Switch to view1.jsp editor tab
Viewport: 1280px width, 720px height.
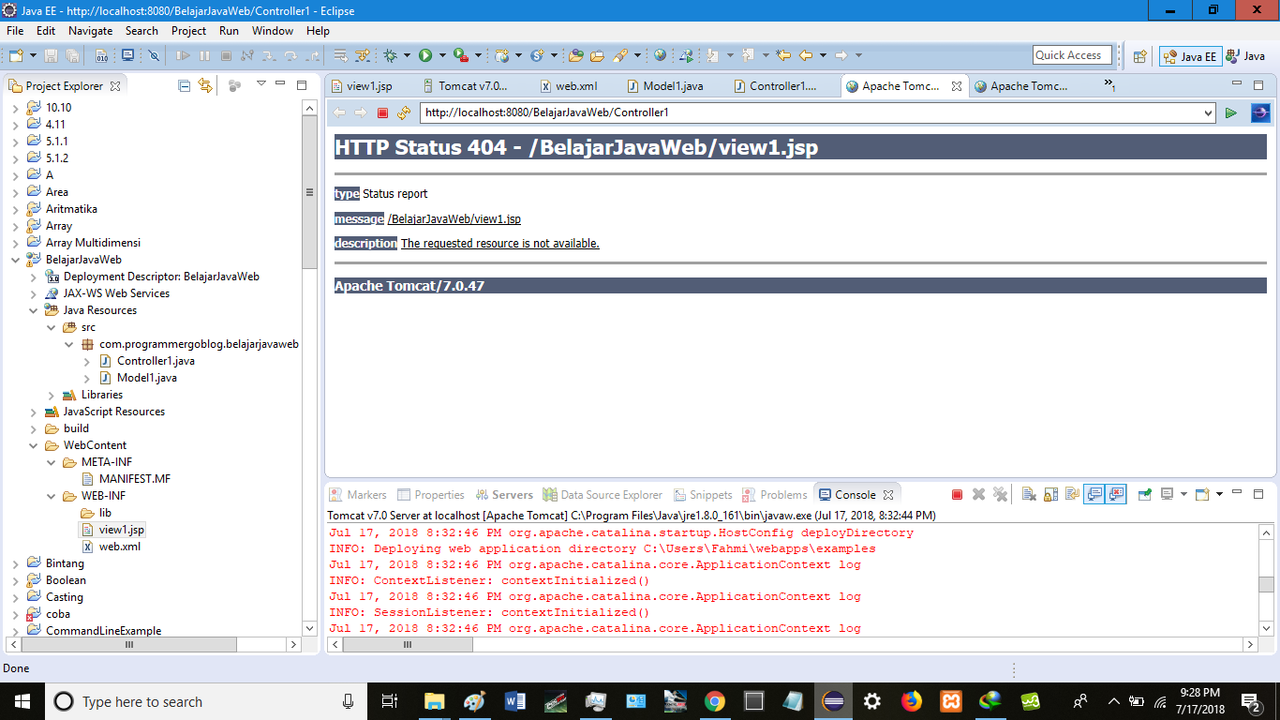point(362,86)
